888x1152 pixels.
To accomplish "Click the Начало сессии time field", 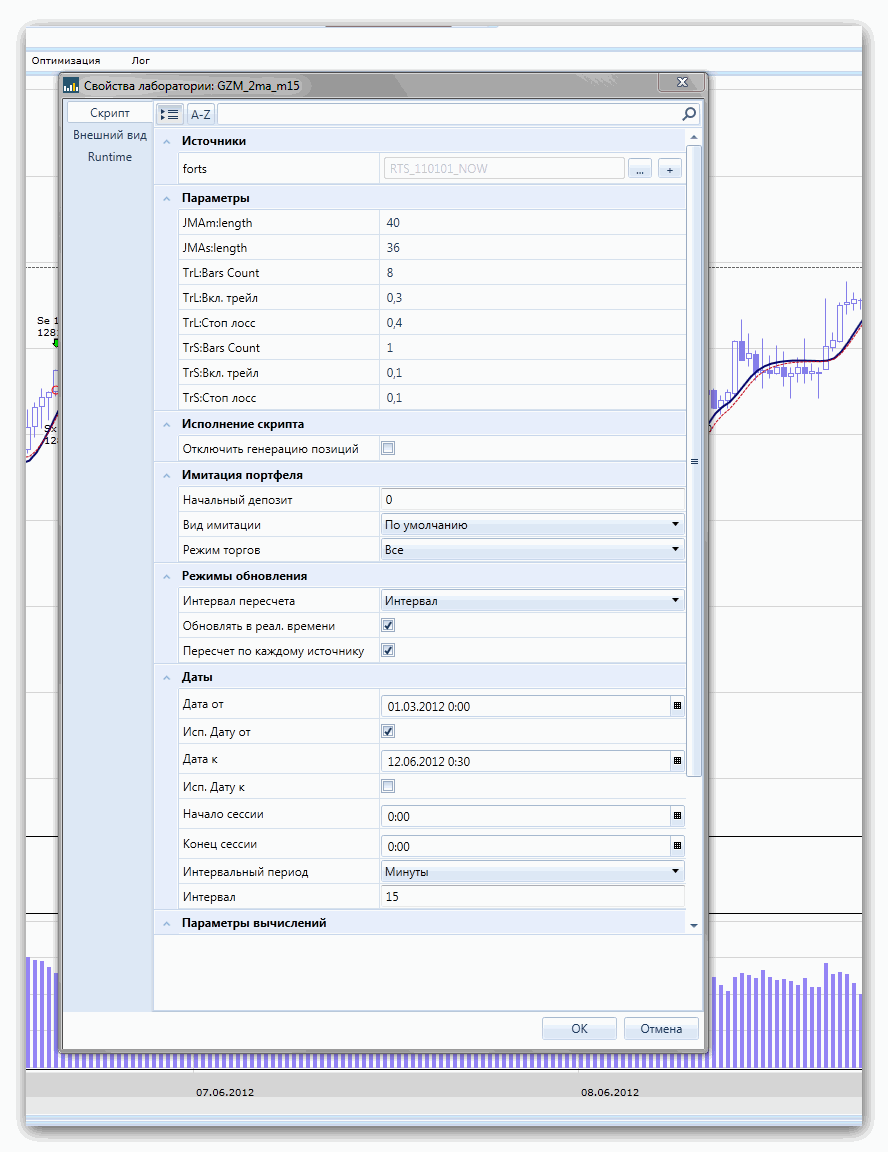I will click(x=526, y=816).
